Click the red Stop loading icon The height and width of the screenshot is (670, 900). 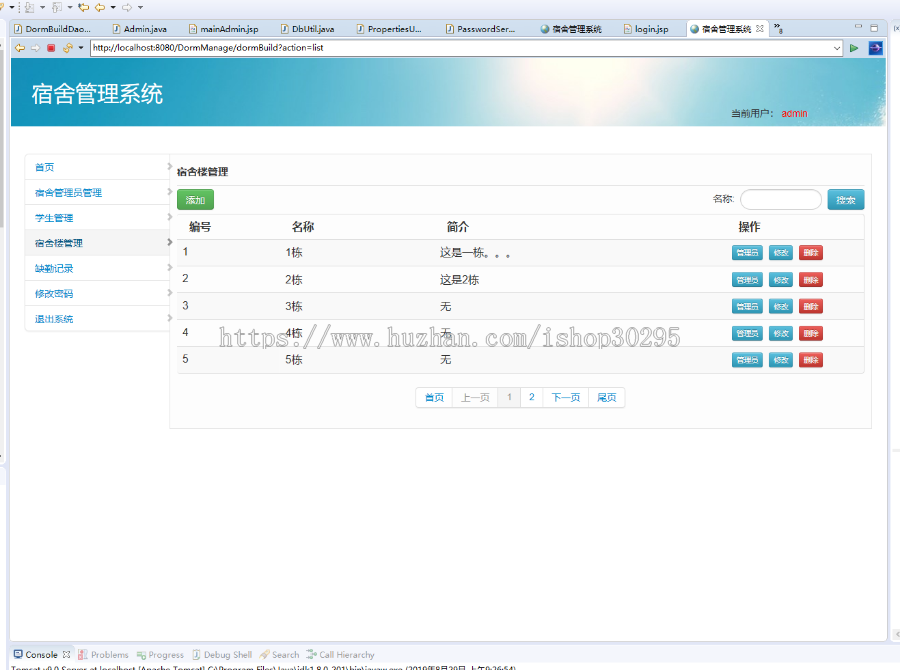coord(51,47)
